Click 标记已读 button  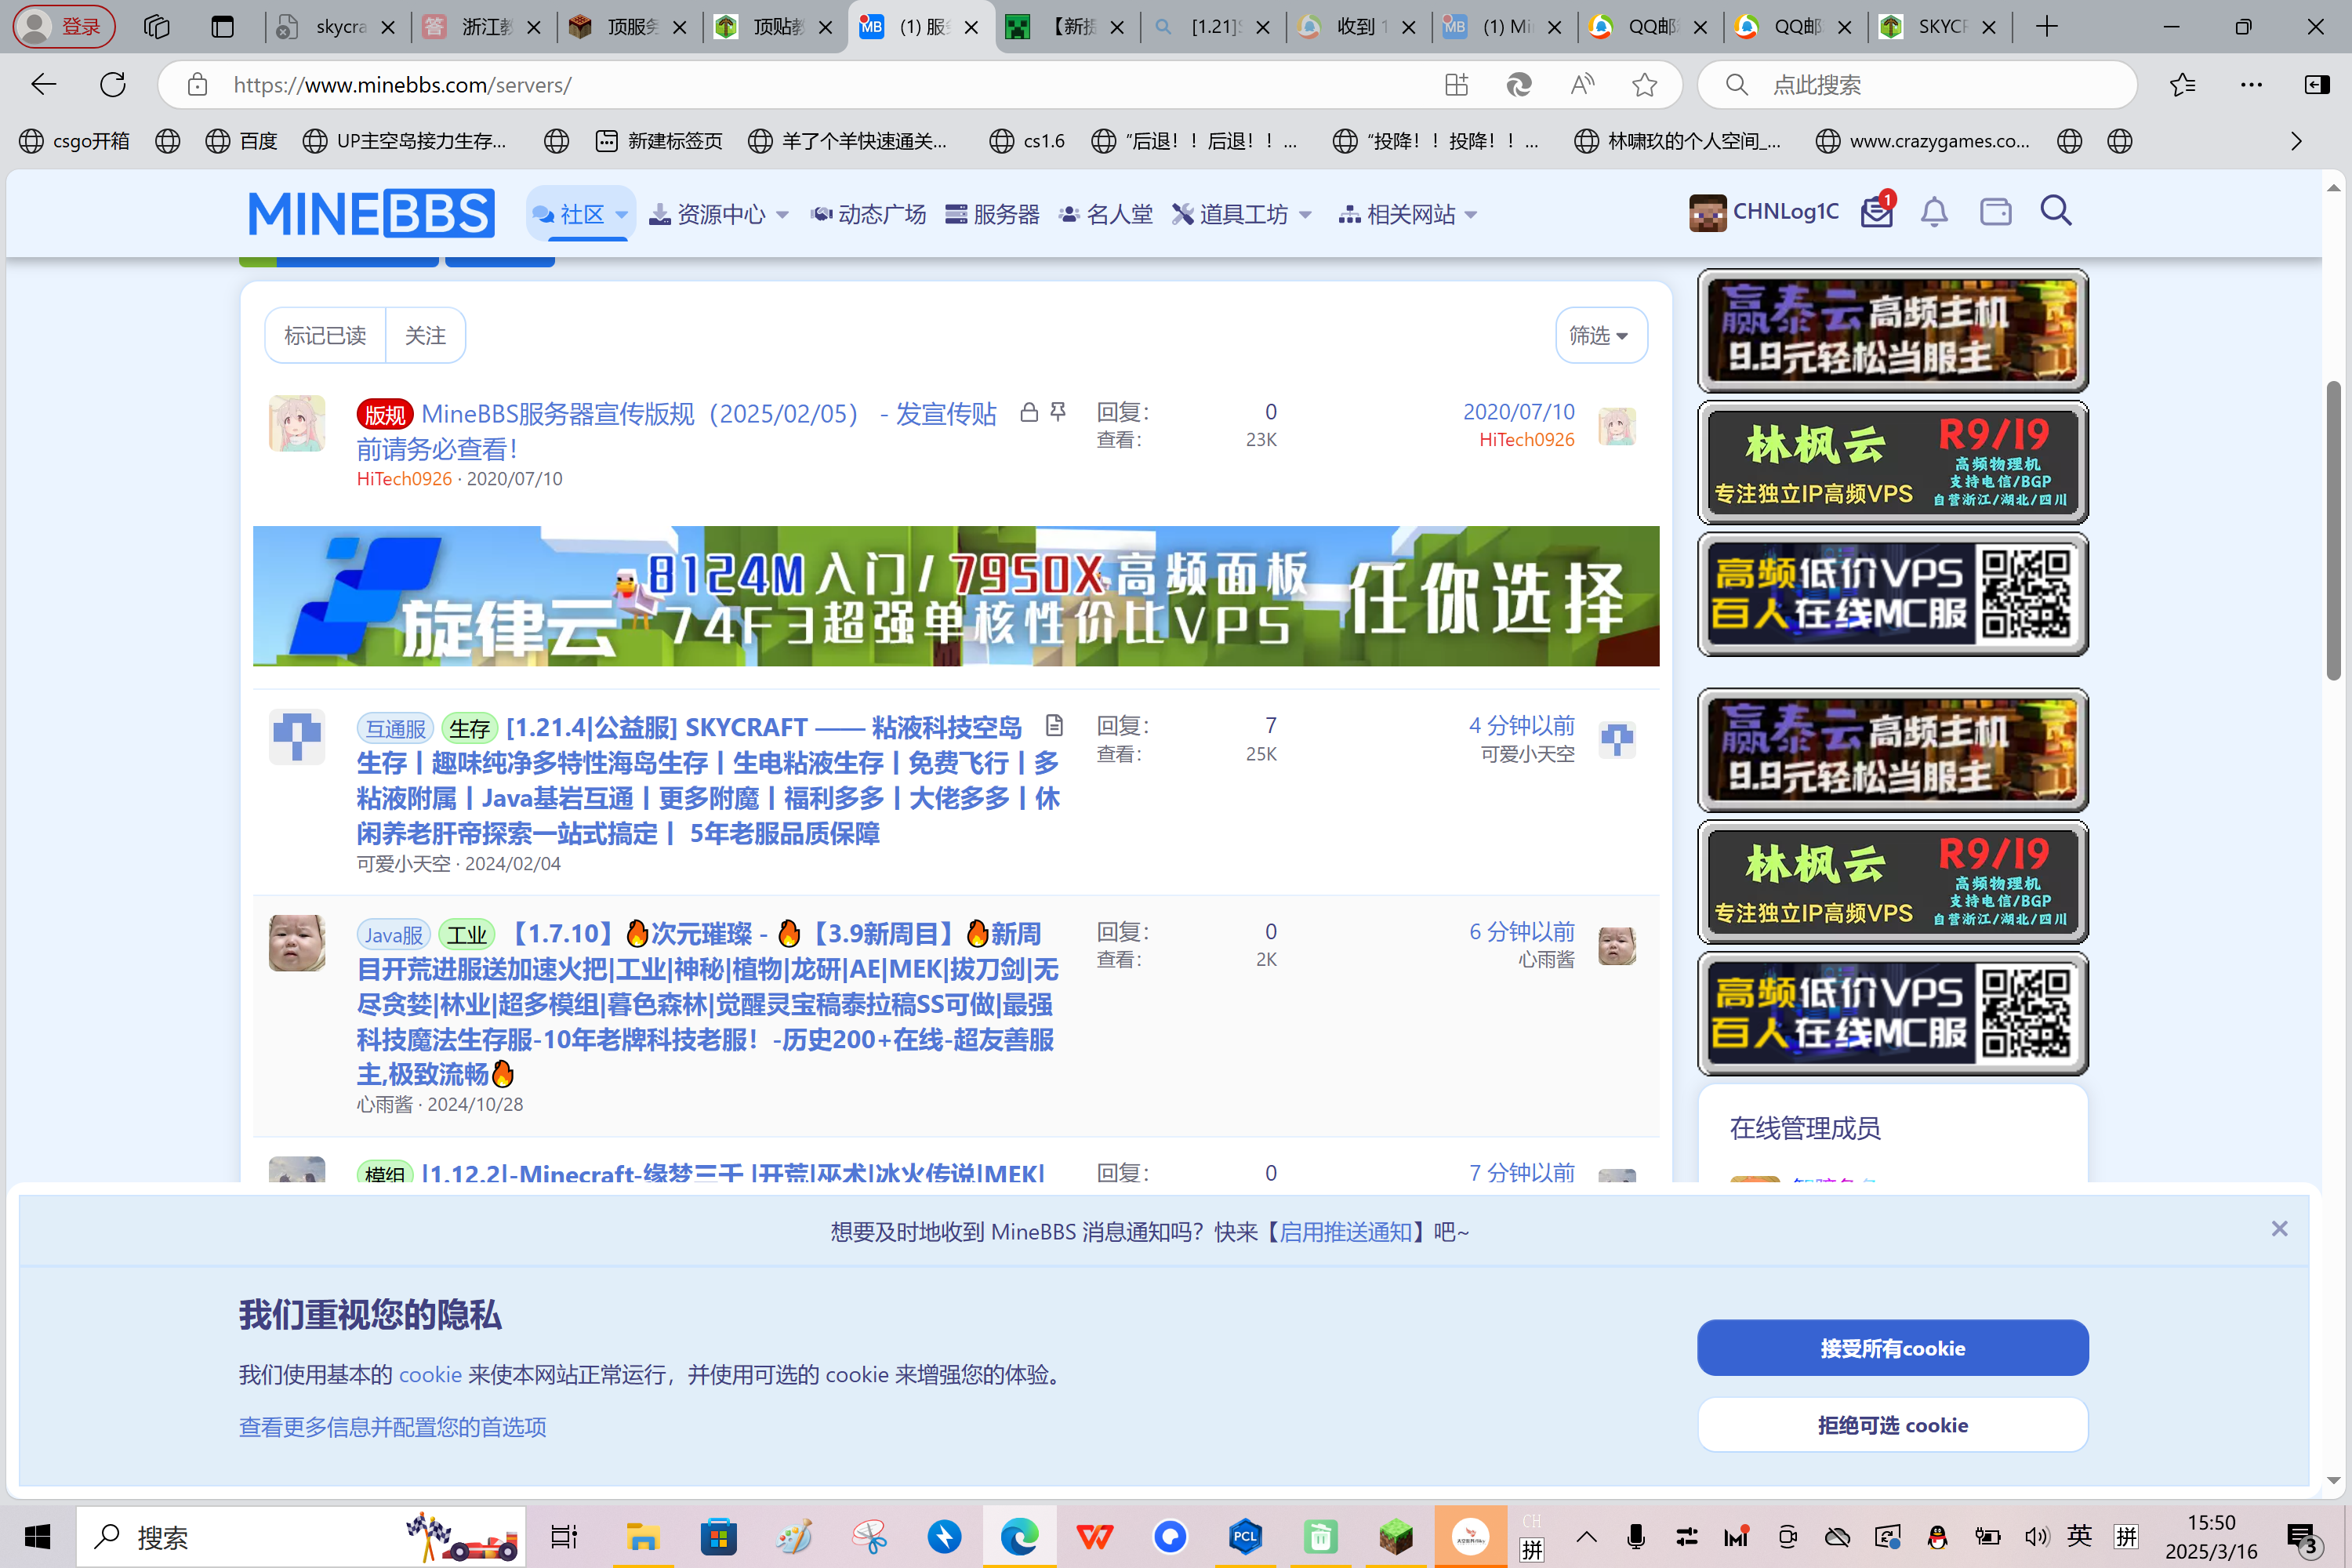pyautogui.click(x=325, y=336)
